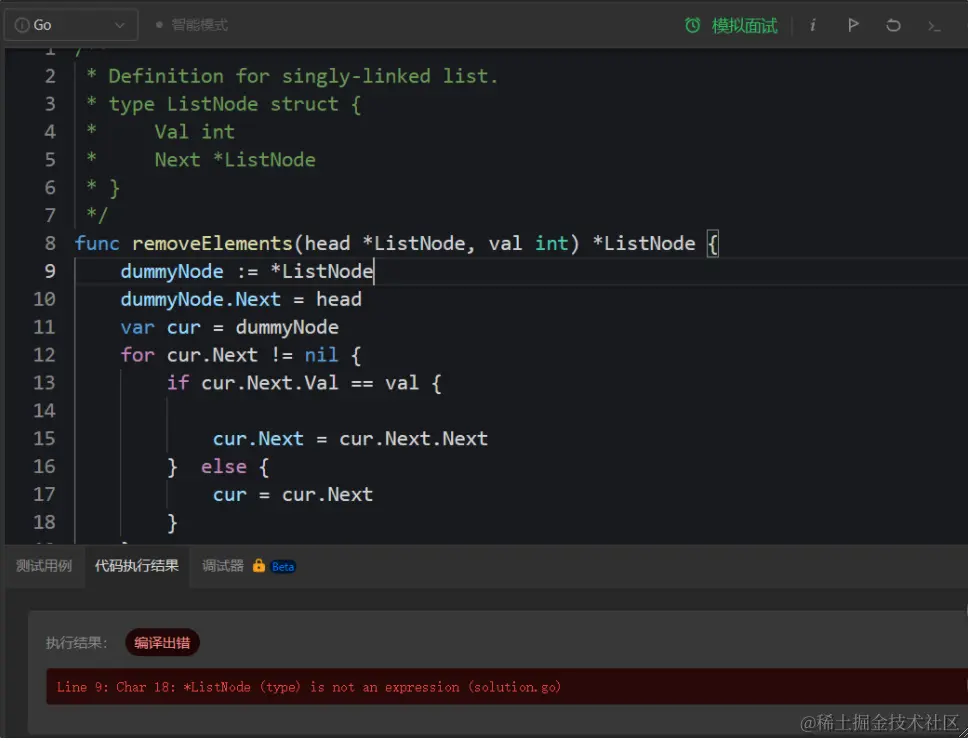Click the alarm clock icon next to 模拟面试

(693, 25)
